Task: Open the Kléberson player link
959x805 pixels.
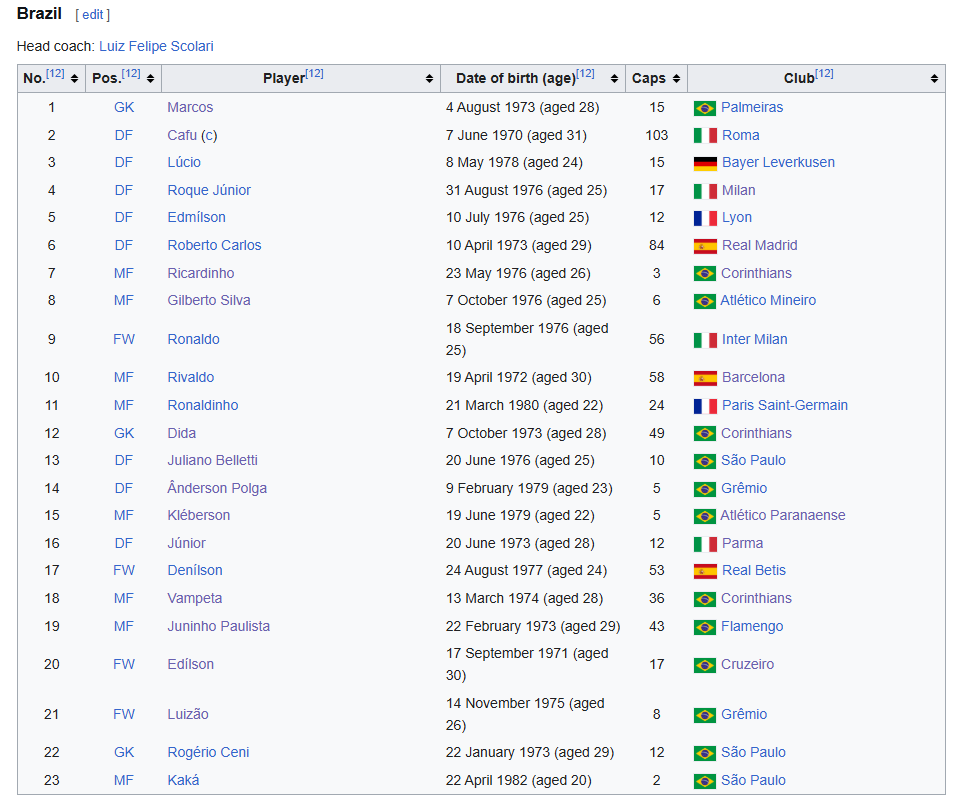Action: click(x=199, y=516)
